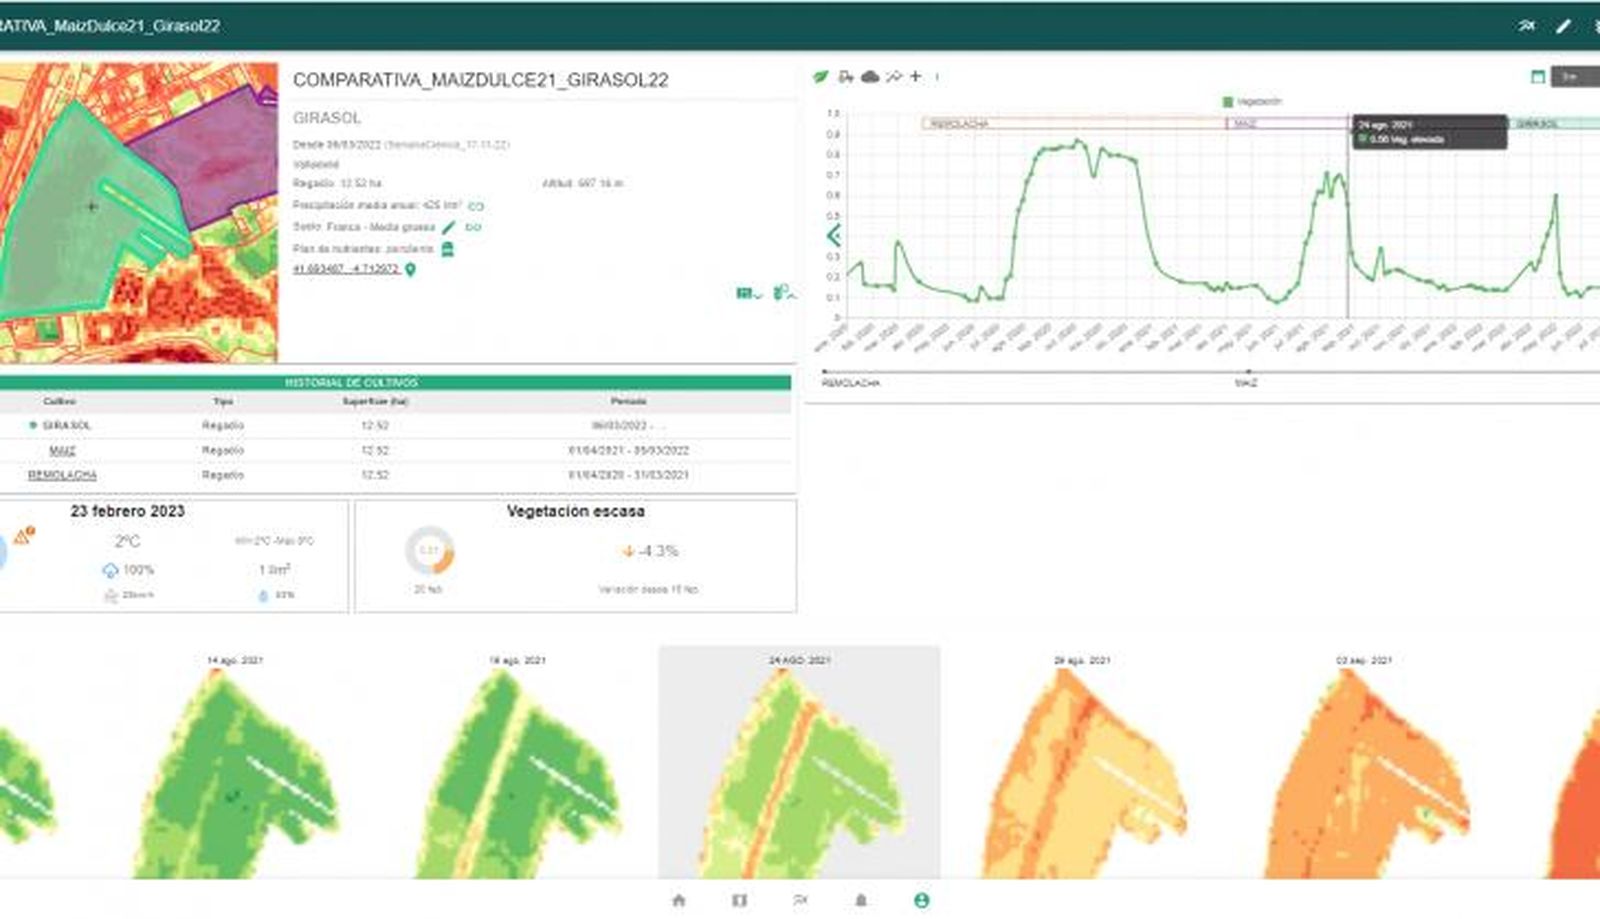Viewport: 1600px width, 919px height.
Task: Open the REMOLACHA crop history link
Action: pyautogui.click(x=62, y=475)
